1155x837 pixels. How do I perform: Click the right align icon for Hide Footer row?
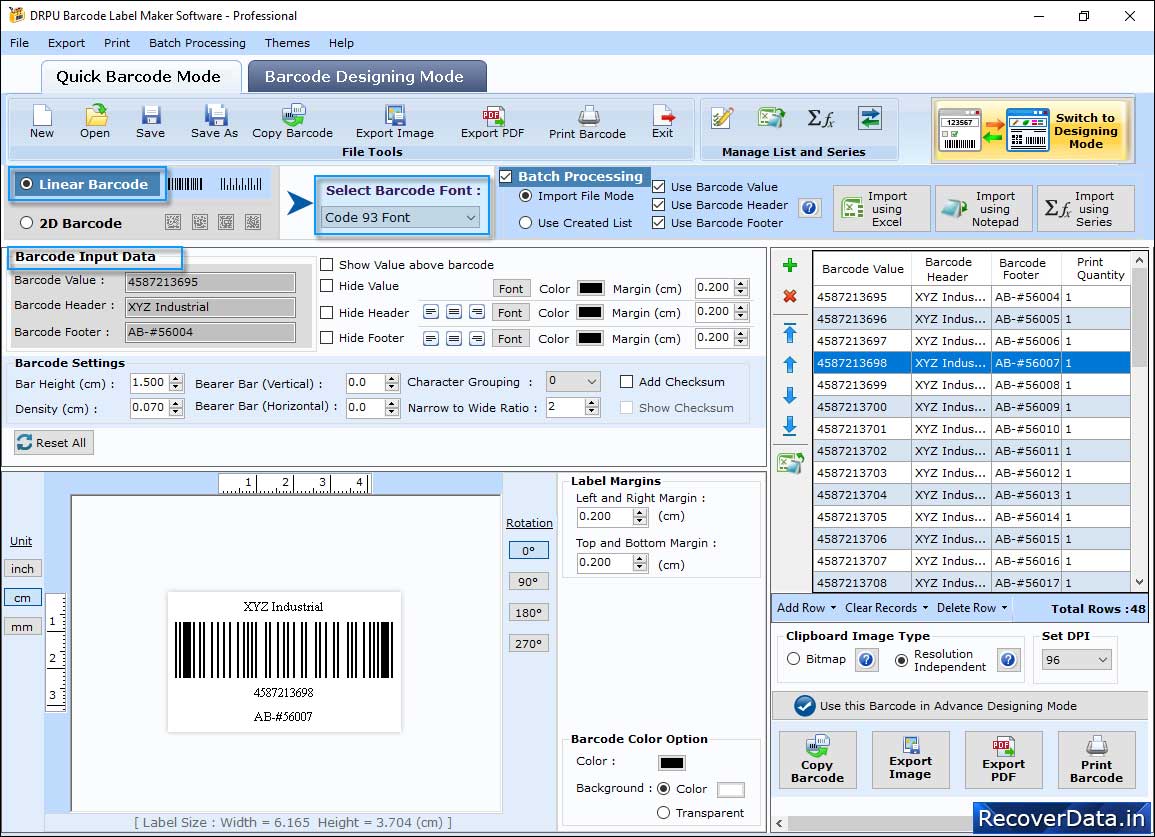point(477,339)
